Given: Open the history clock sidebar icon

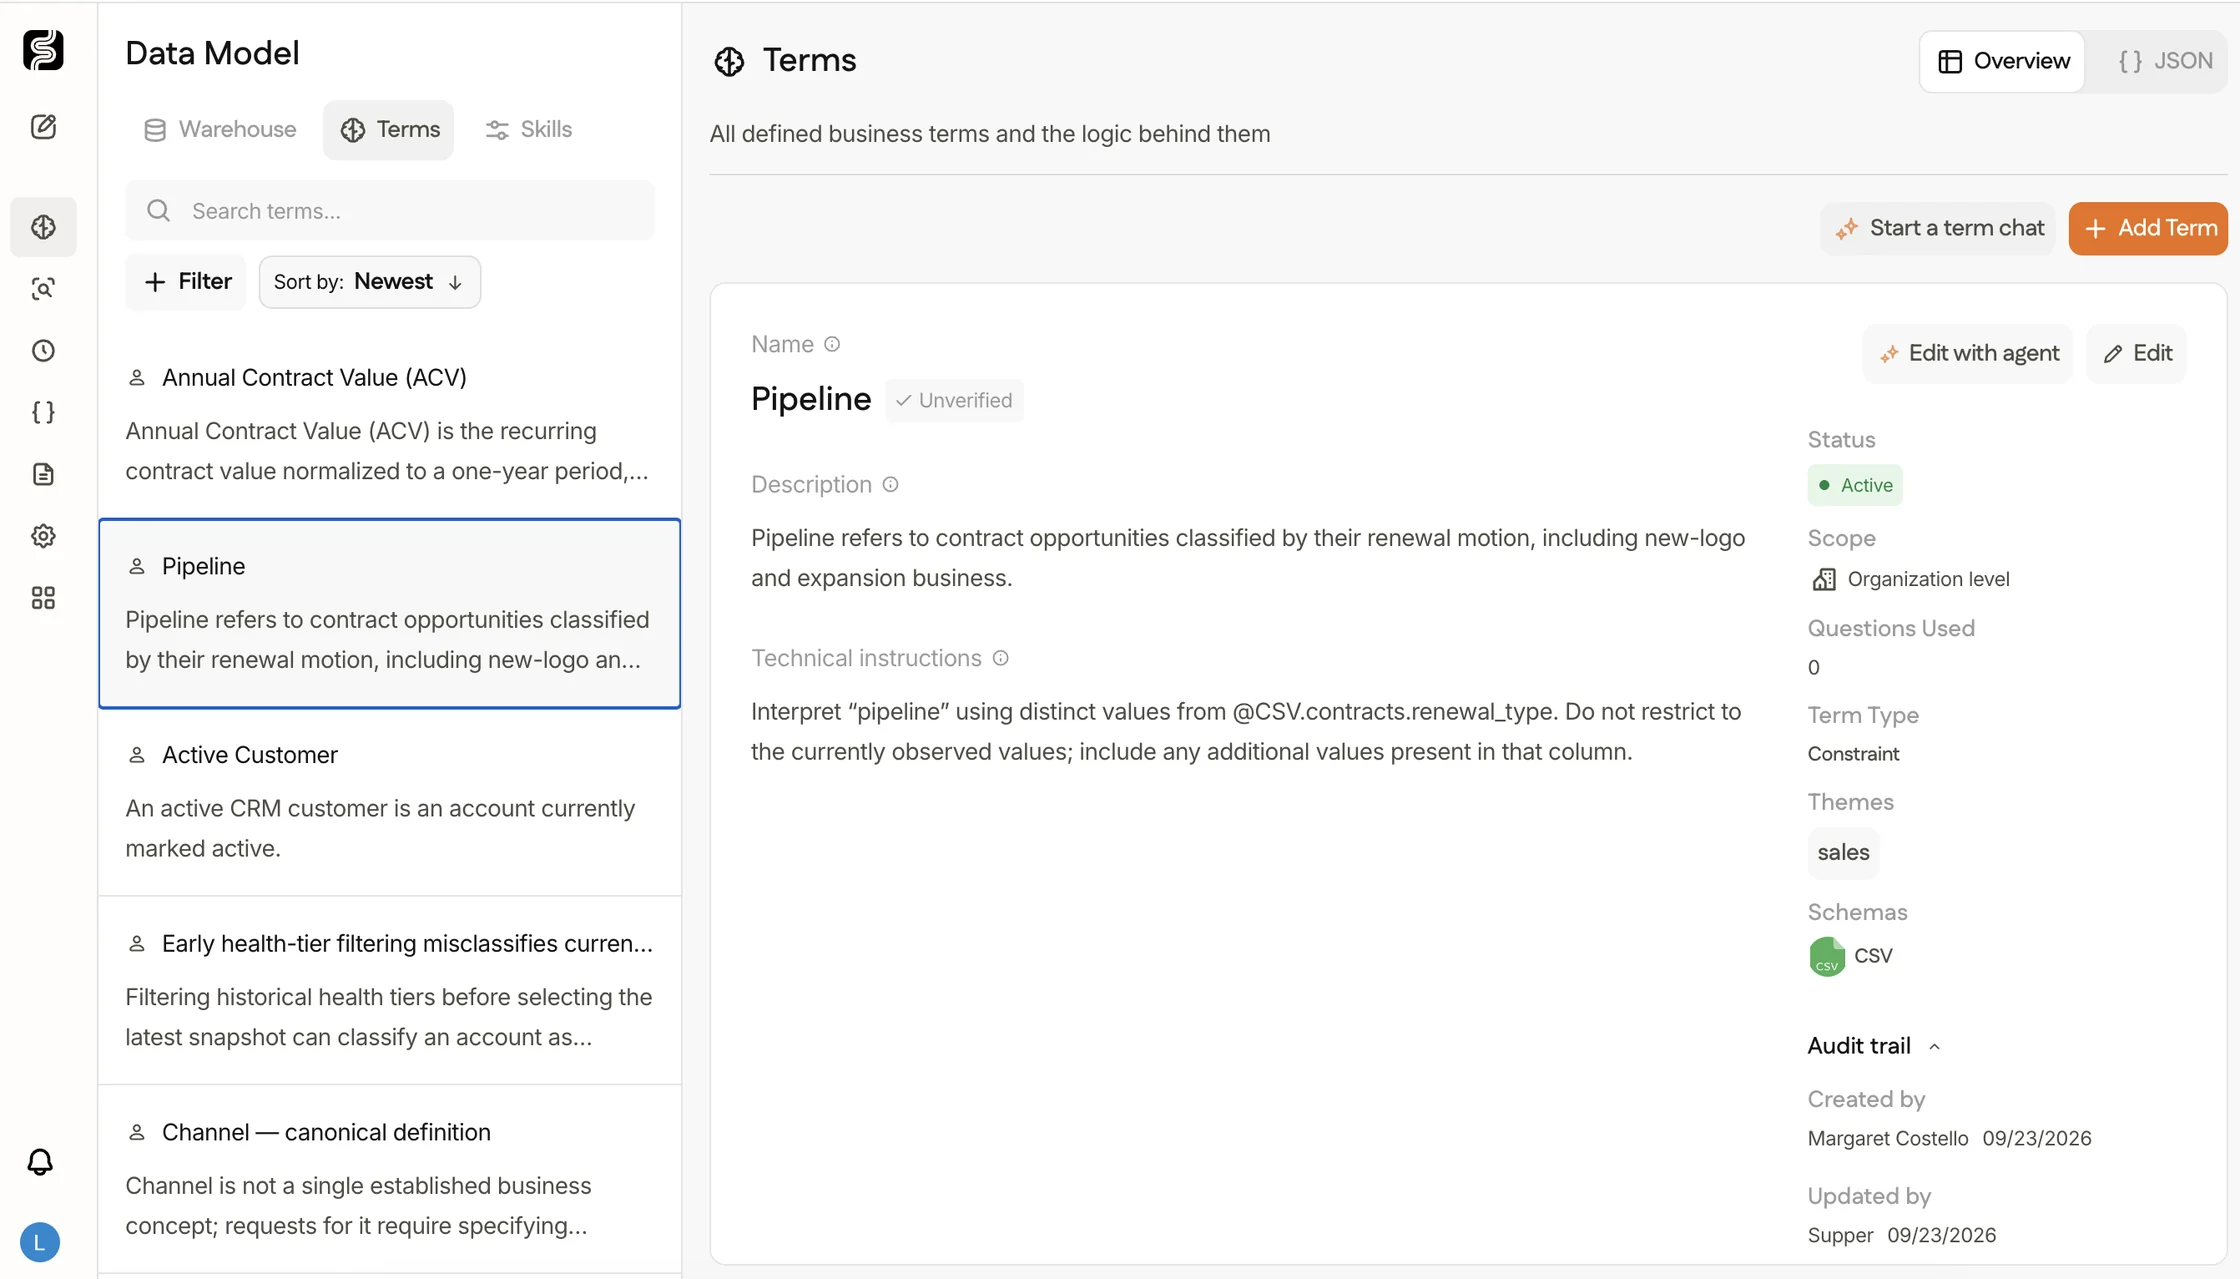Looking at the screenshot, I should [x=43, y=351].
